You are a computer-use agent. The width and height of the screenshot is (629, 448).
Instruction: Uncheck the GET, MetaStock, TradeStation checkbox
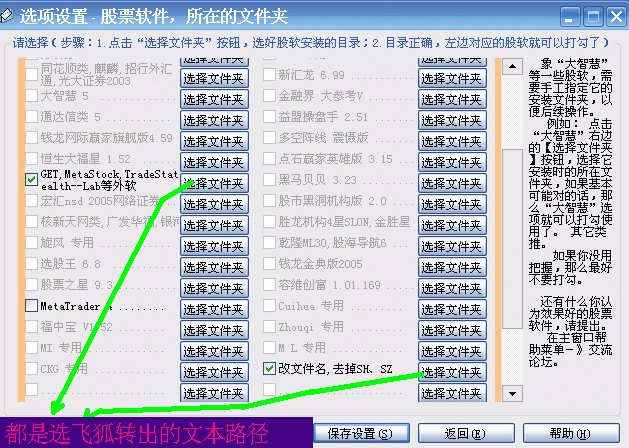point(31,179)
